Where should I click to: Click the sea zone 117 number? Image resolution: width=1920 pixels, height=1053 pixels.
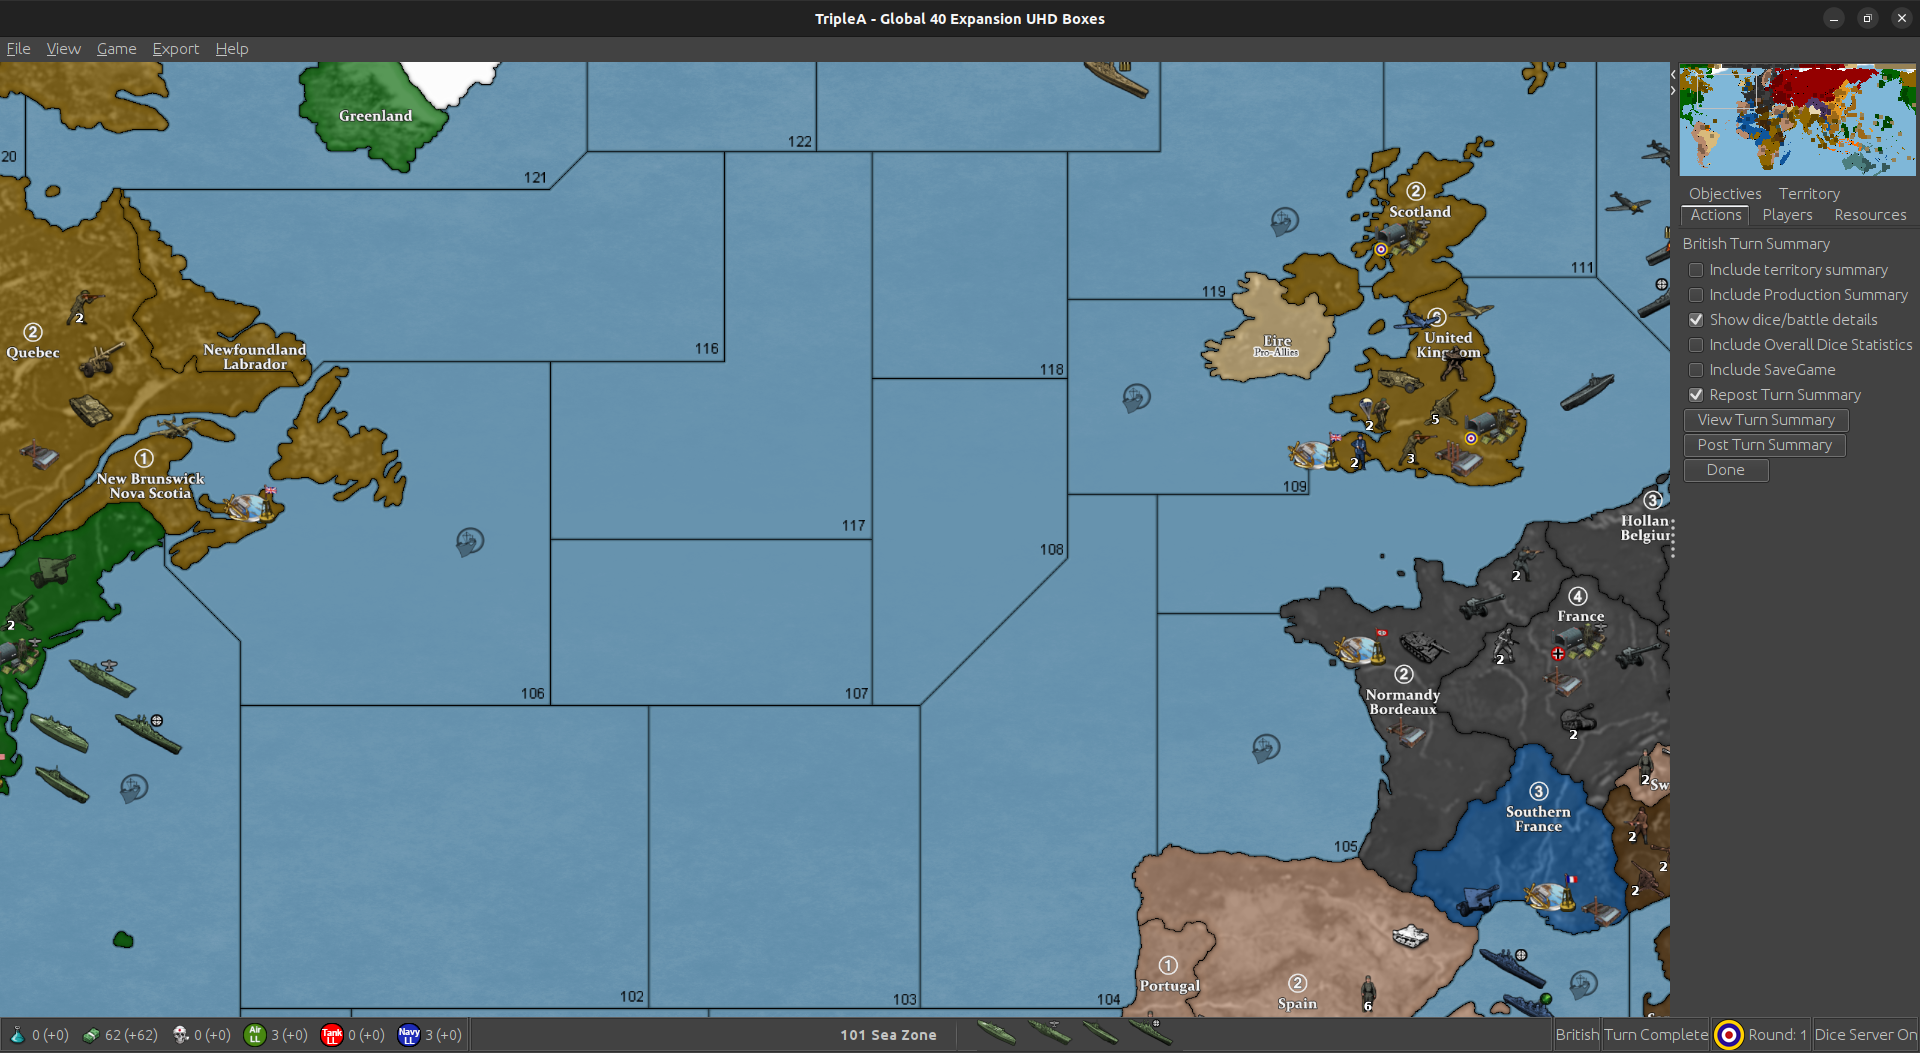[853, 526]
